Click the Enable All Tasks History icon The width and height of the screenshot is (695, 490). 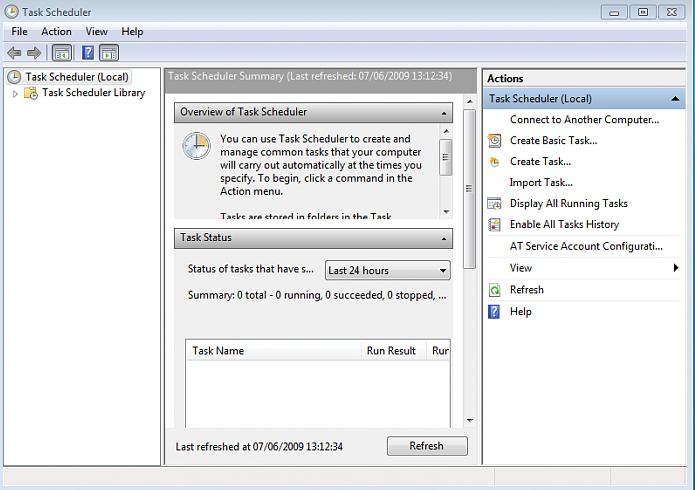click(494, 225)
